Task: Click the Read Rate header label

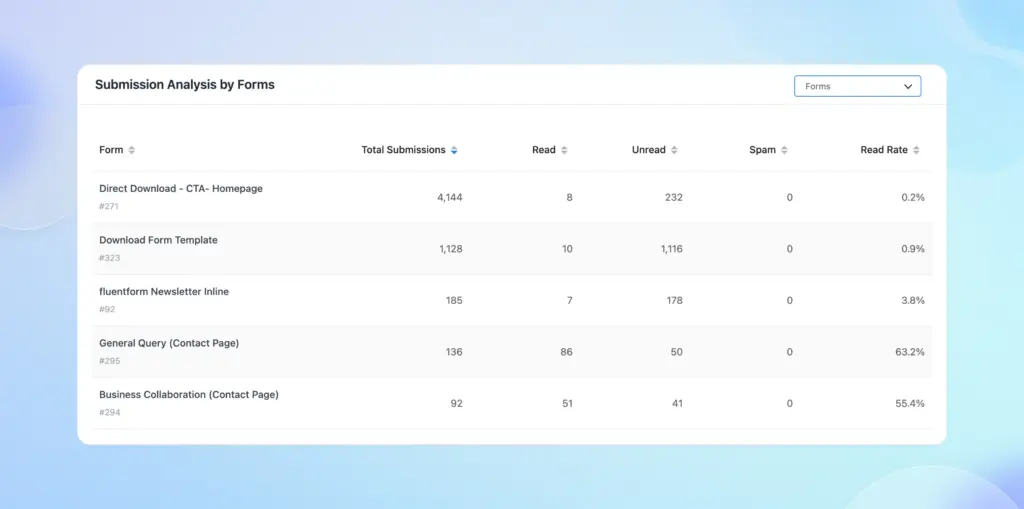Action: coord(884,150)
